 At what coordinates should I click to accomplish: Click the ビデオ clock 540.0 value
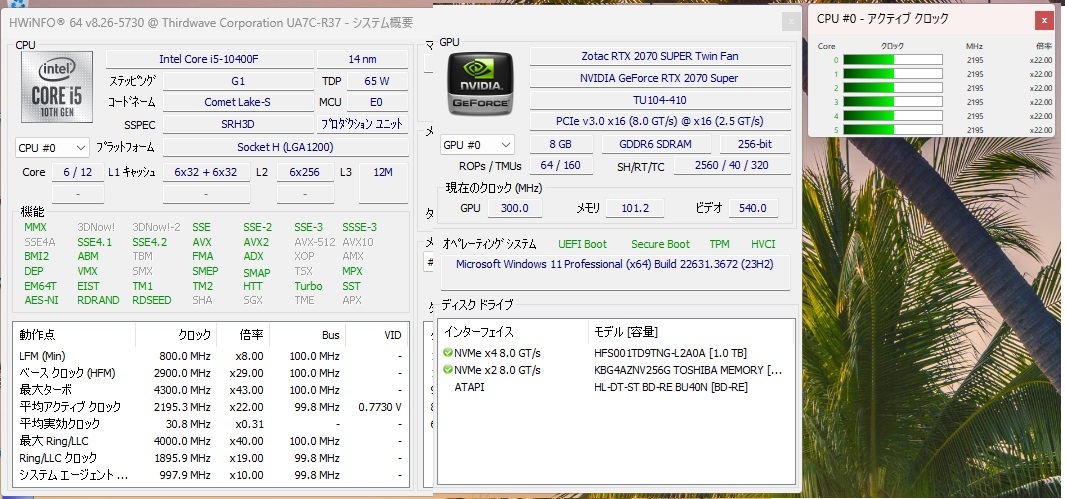pyautogui.click(x=753, y=208)
